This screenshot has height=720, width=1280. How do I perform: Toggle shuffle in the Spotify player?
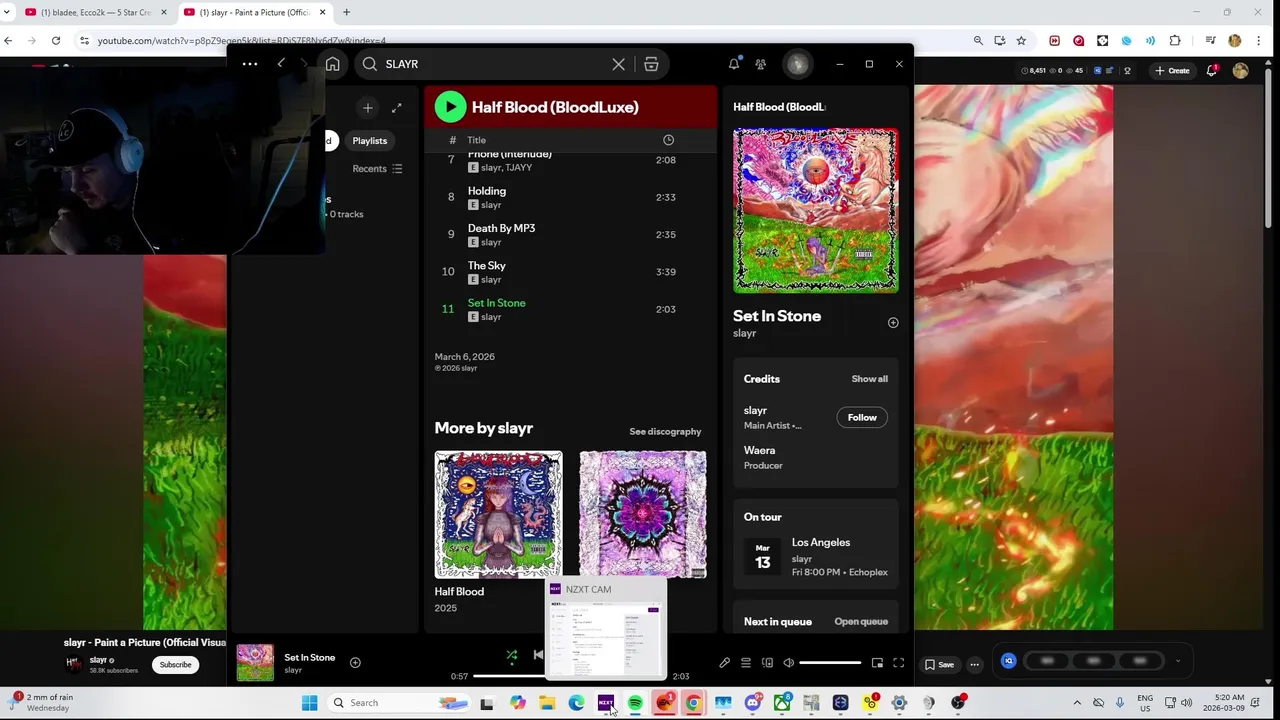tap(512, 656)
